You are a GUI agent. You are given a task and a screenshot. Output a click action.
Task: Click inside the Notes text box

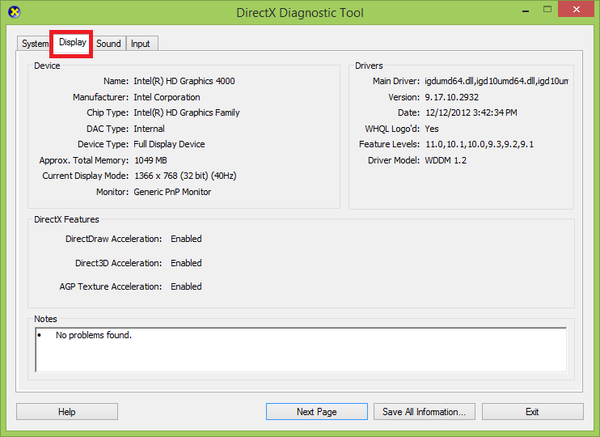point(301,349)
